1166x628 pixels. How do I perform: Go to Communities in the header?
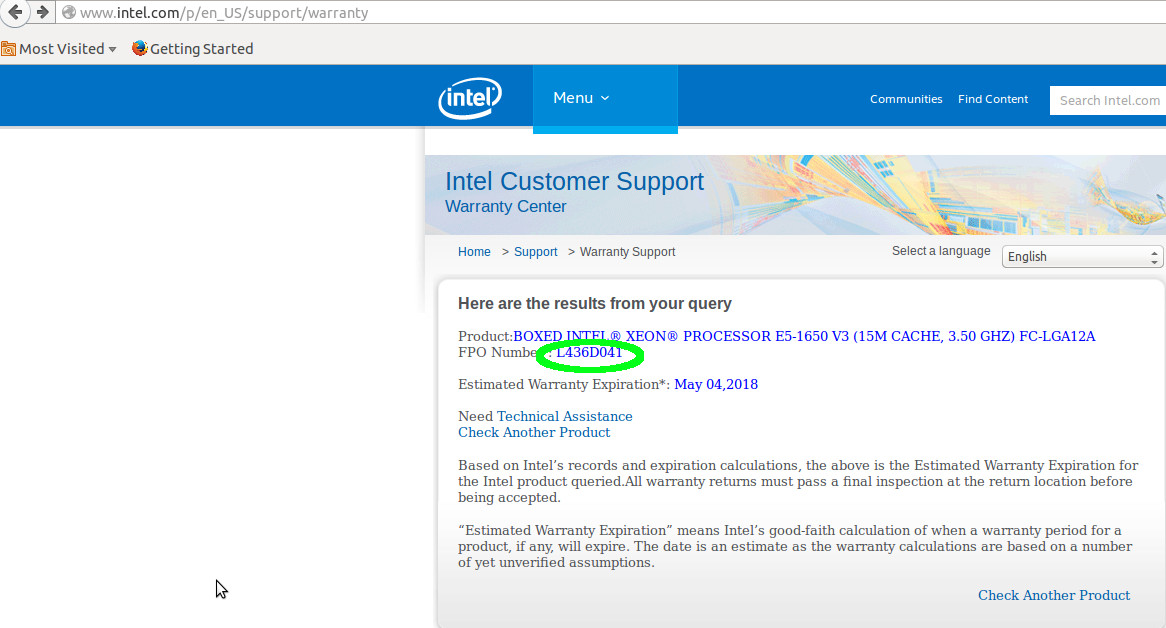click(905, 99)
